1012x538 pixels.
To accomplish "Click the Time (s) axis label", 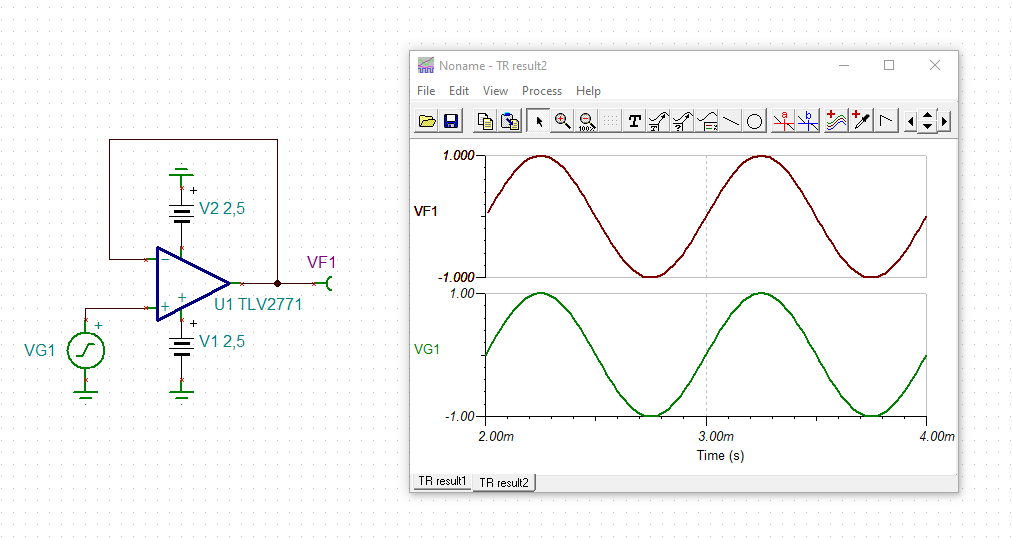I will (720, 455).
